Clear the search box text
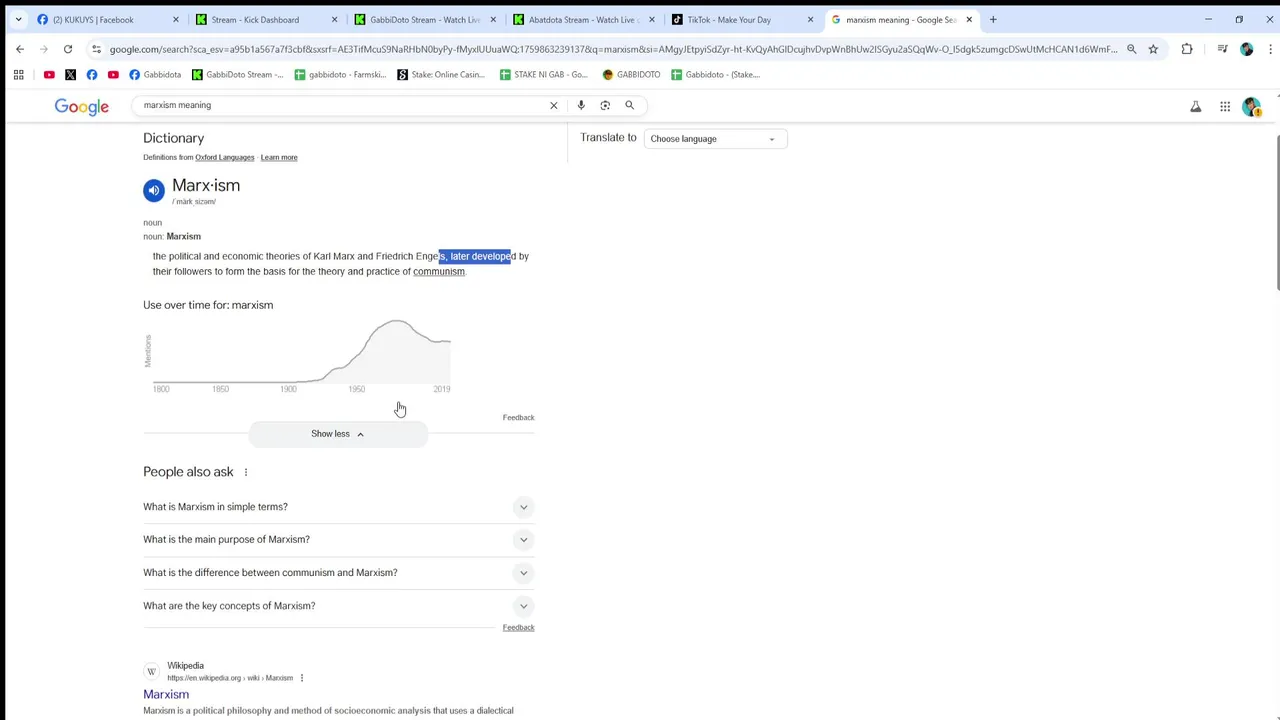 point(553,105)
